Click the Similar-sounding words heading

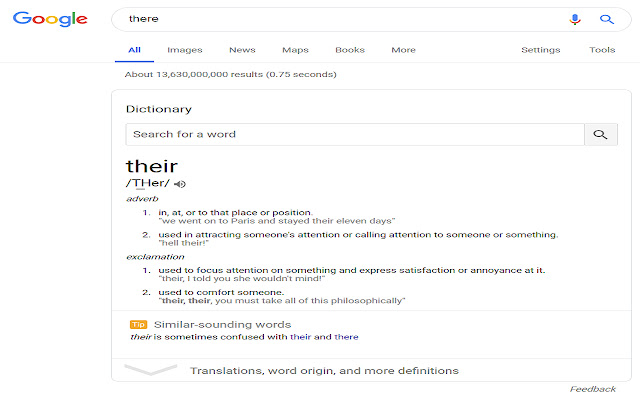click(x=222, y=325)
